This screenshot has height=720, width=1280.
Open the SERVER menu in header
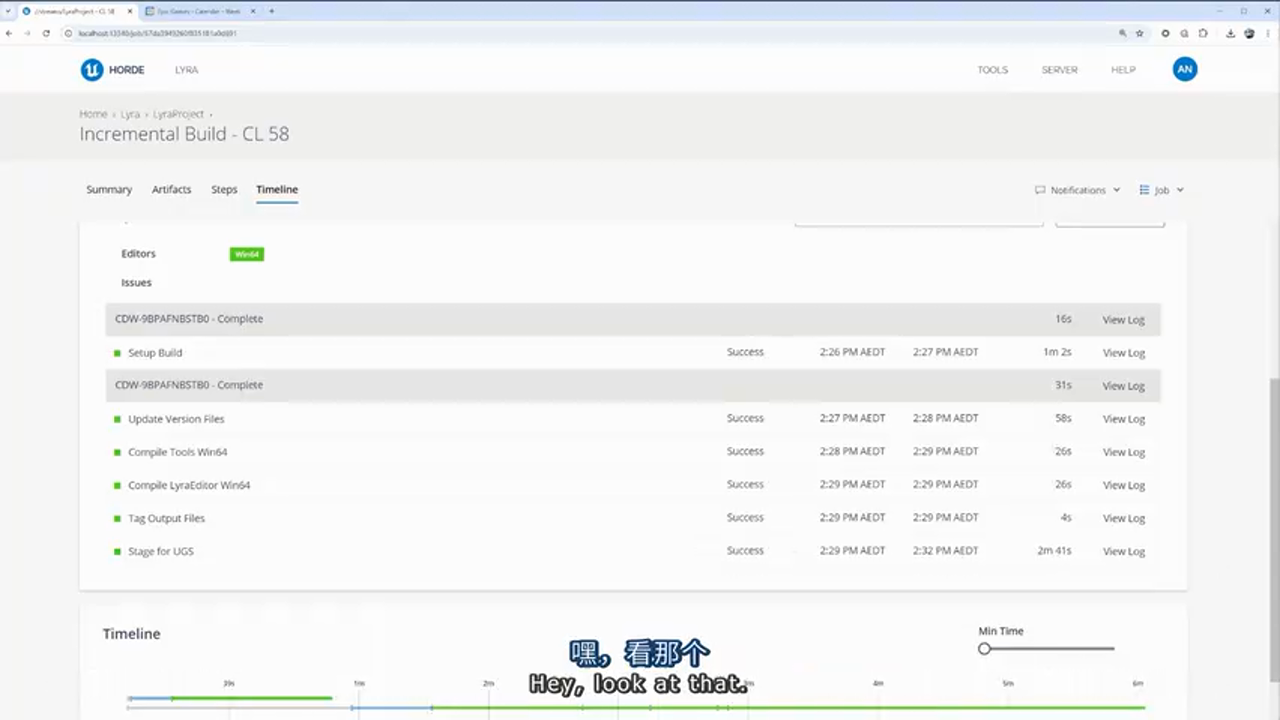pyautogui.click(x=1059, y=70)
